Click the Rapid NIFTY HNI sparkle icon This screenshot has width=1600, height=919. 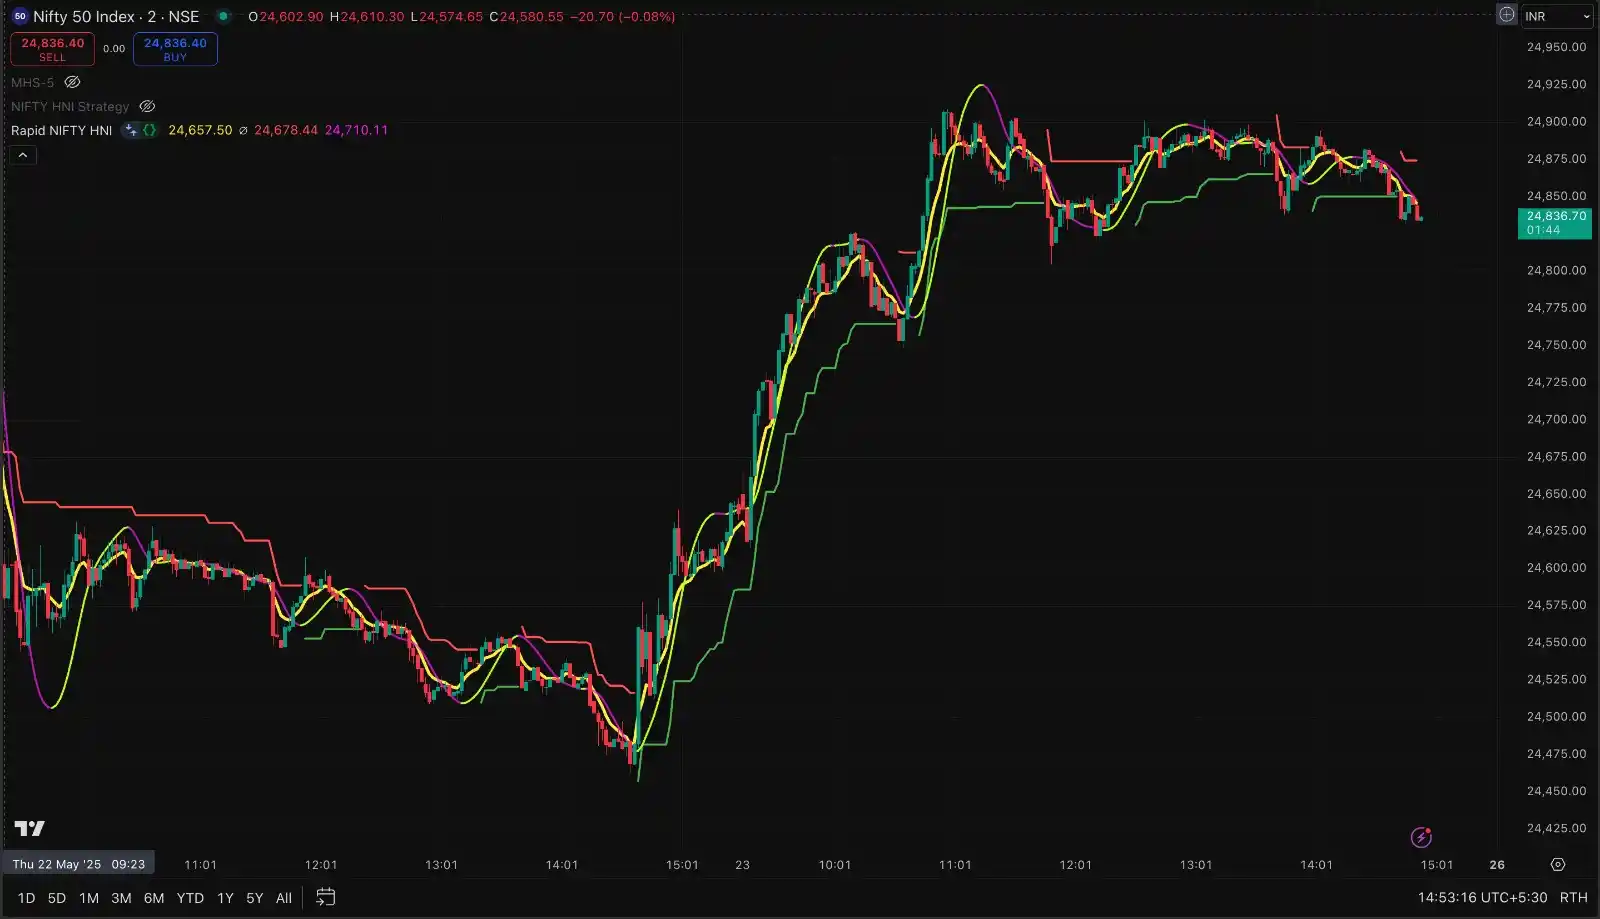point(130,130)
